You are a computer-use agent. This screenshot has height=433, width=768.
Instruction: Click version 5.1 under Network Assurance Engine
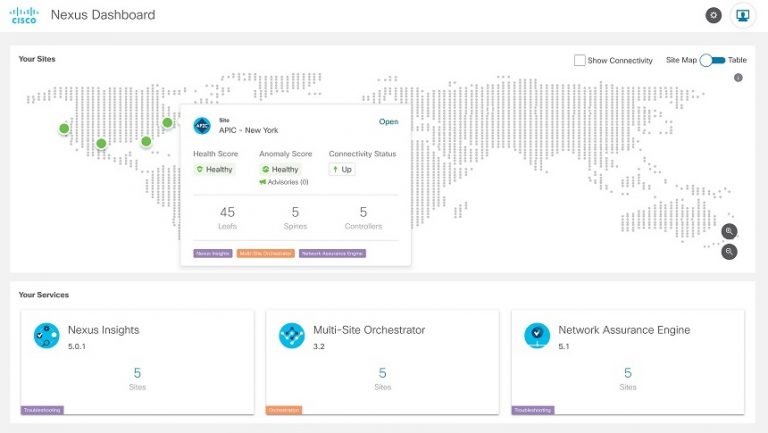564,346
